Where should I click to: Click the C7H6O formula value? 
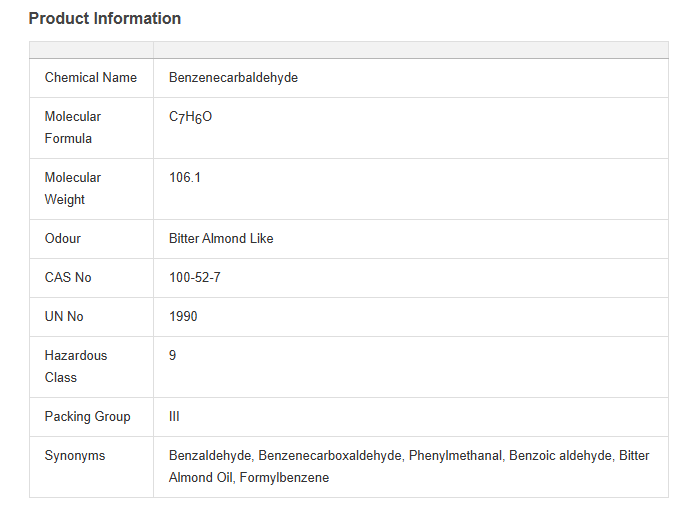click(191, 117)
